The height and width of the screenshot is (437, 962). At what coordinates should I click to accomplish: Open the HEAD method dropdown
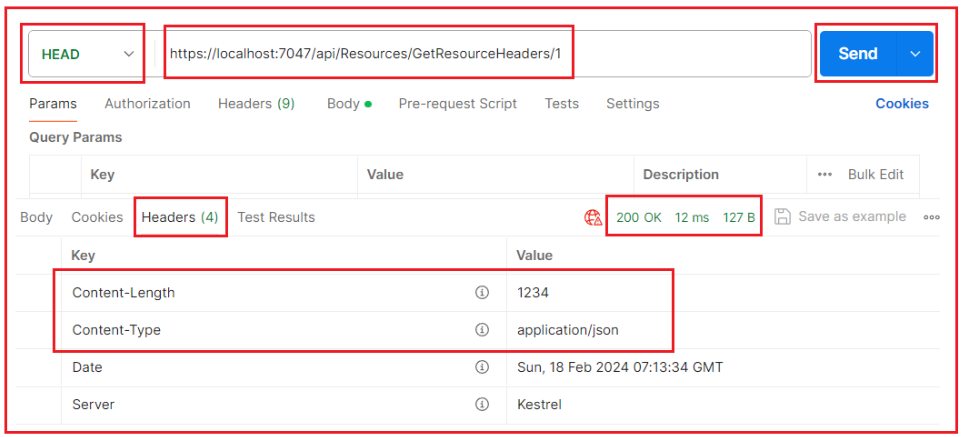(86, 54)
